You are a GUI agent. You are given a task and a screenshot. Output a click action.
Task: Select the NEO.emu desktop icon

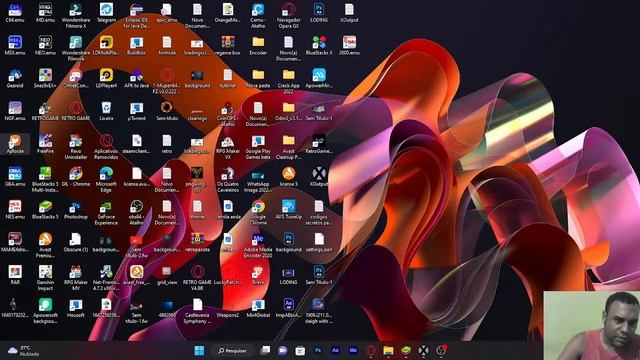45,45
